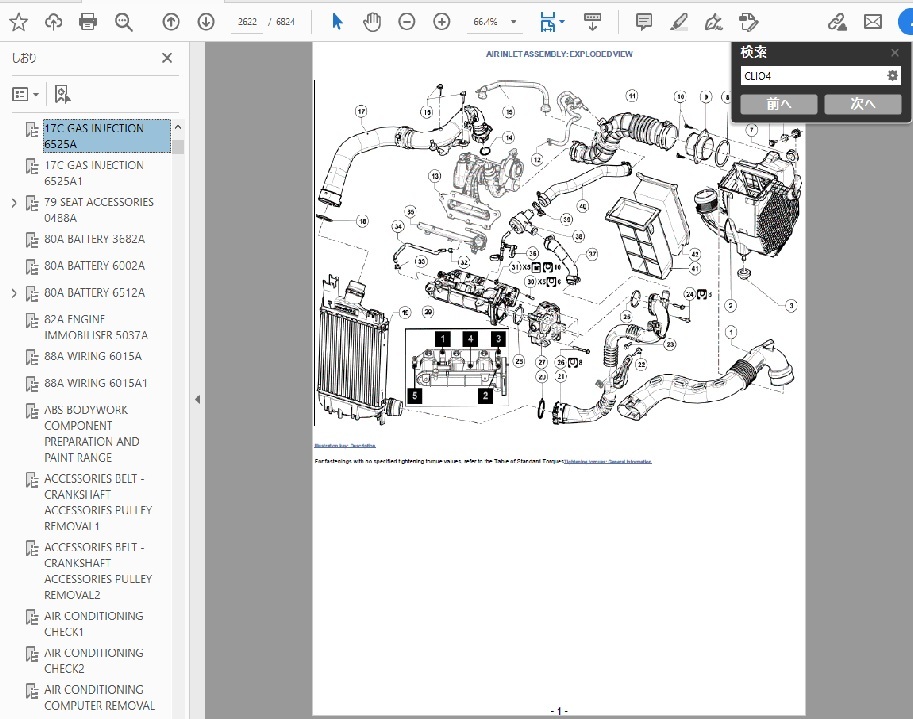Image resolution: width=913 pixels, height=719 pixels.
Task: Zoom out with the minus circle icon
Action: coord(406,22)
